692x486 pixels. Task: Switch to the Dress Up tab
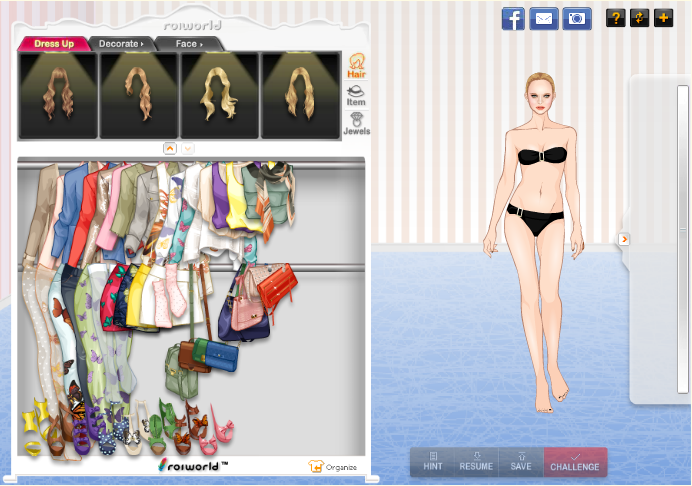coord(53,44)
